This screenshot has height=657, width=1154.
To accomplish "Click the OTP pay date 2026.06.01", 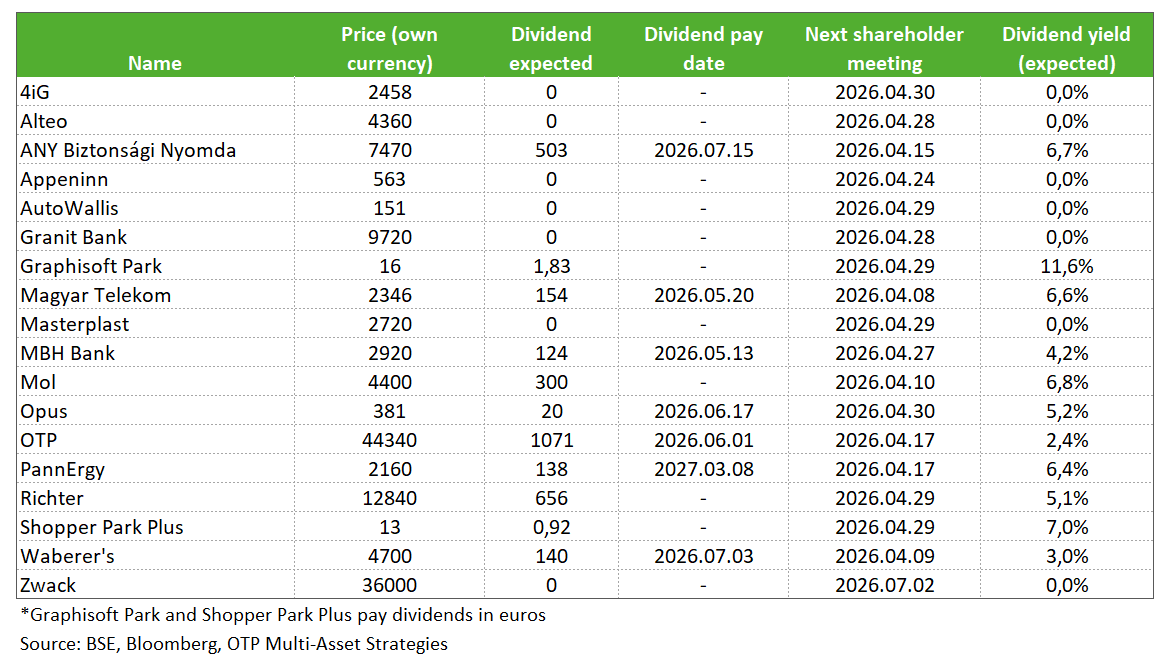I will (704, 440).
